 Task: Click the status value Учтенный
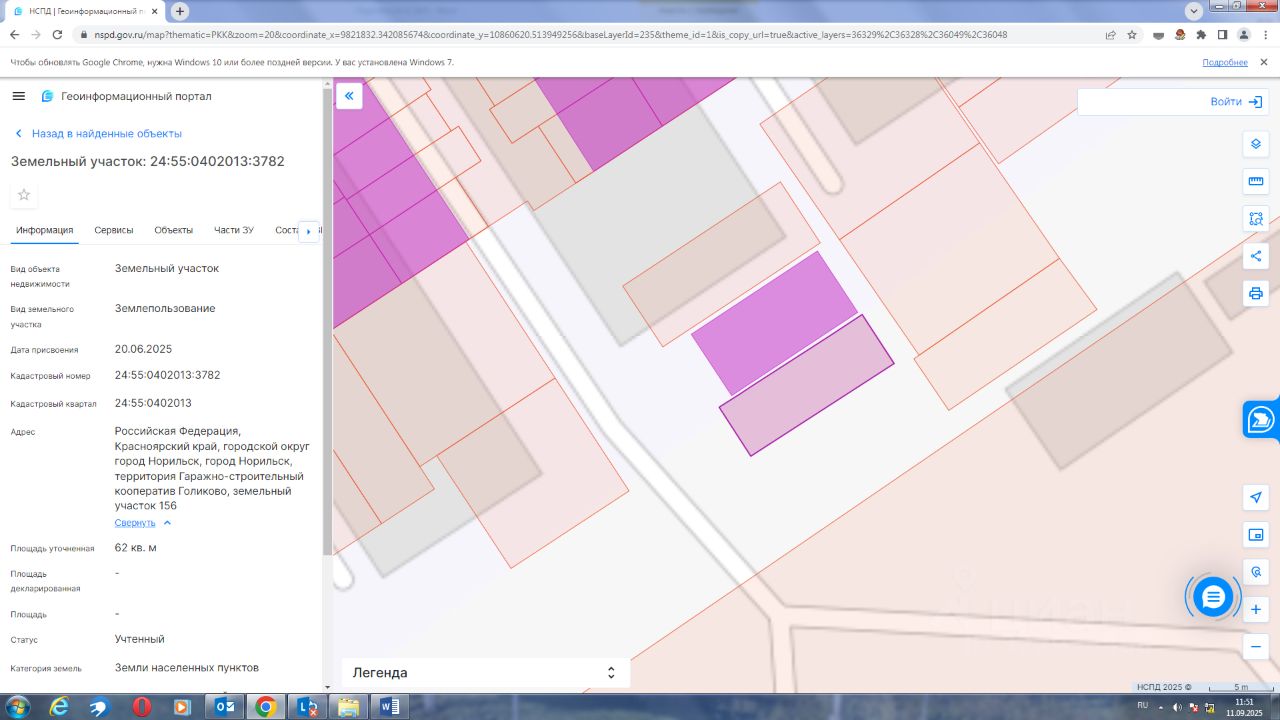(x=140, y=639)
